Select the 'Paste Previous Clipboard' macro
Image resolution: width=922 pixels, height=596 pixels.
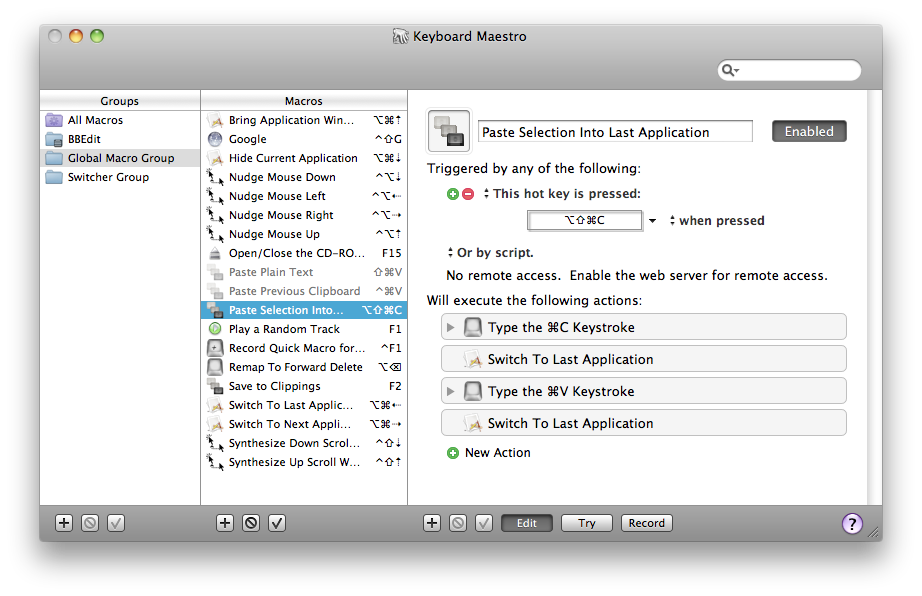tap(304, 291)
